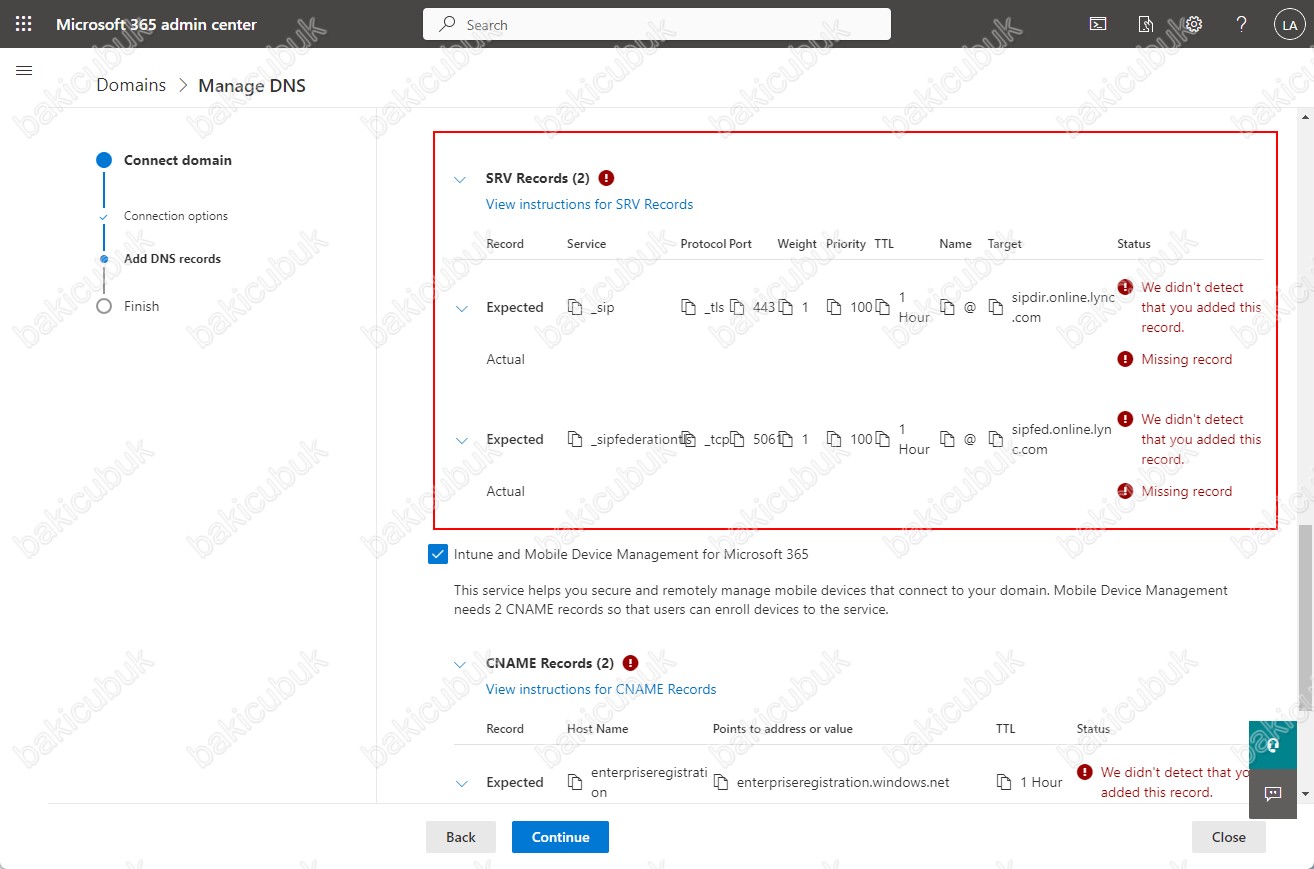1314x869 pixels.
Task: Collapse the CNAME Records section
Action: [x=460, y=664]
